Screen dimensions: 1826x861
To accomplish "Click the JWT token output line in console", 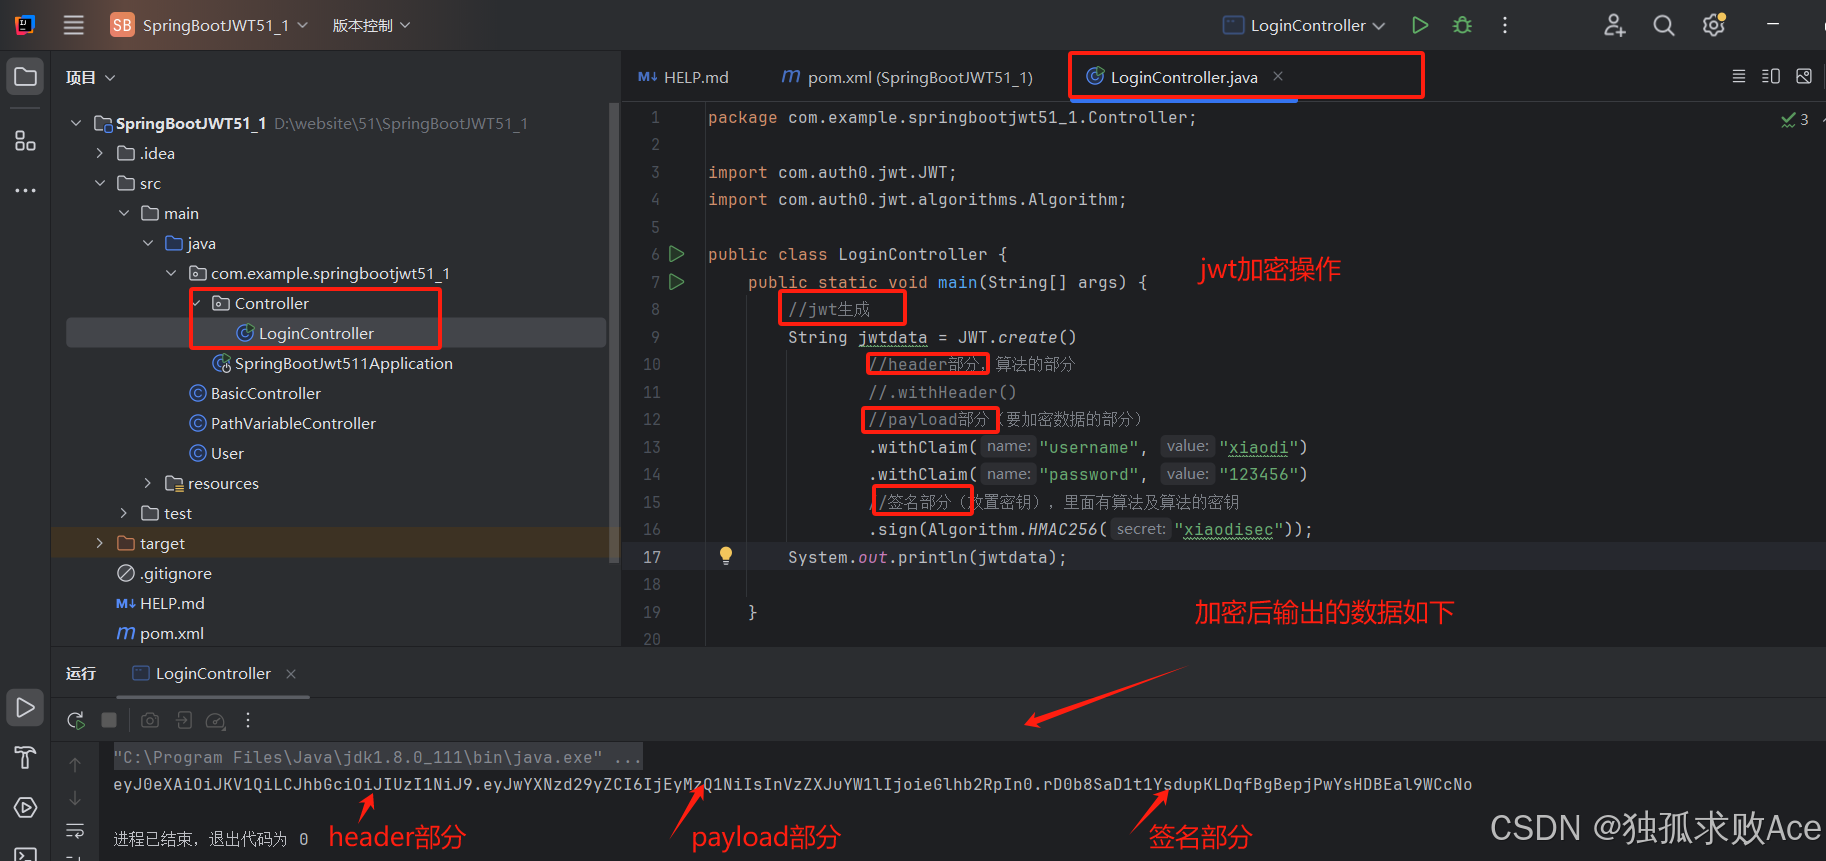I will pyautogui.click(x=792, y=784).
